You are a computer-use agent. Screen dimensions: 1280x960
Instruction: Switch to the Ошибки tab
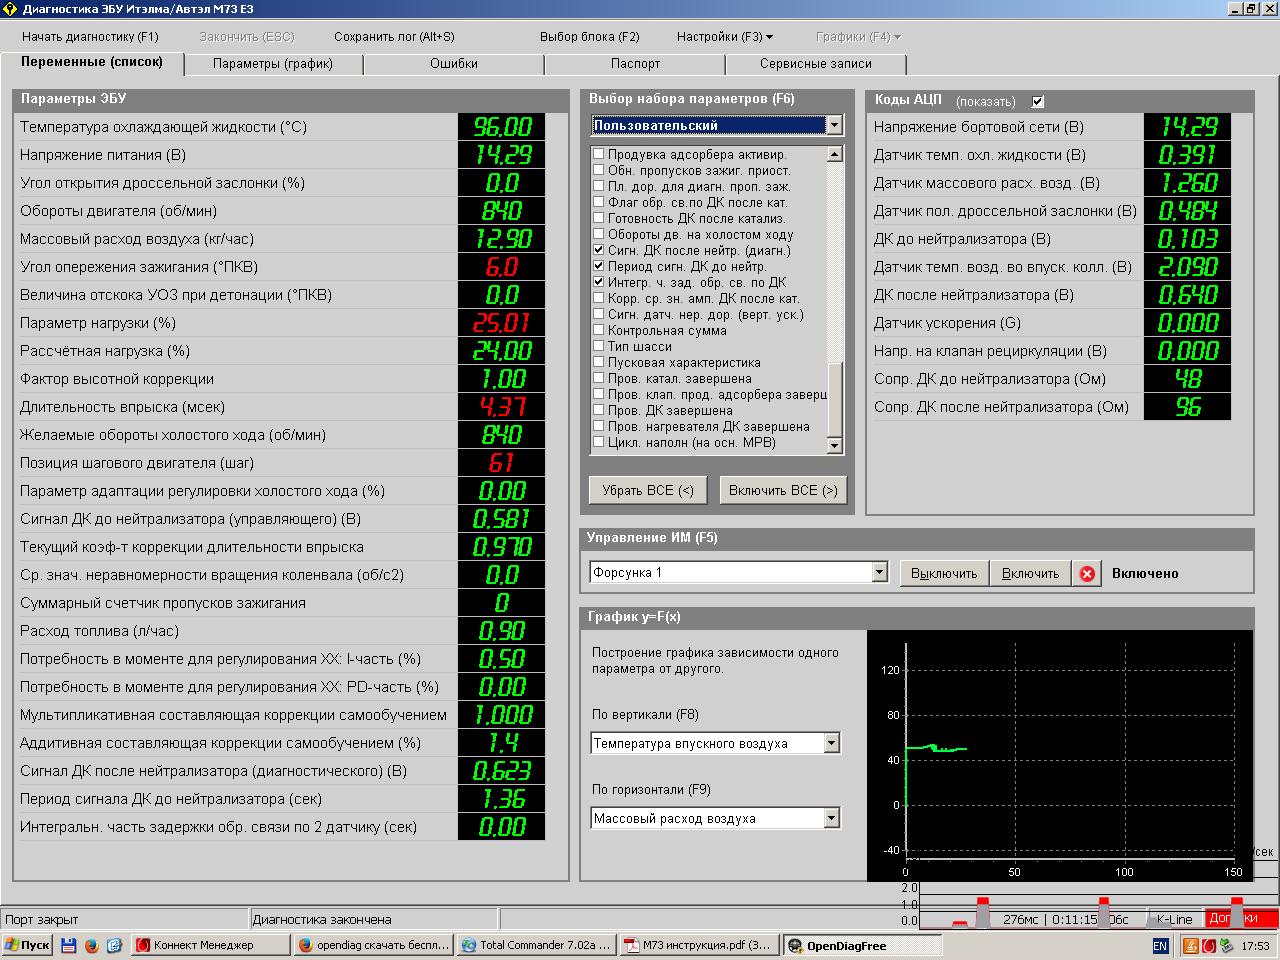coord(454,64)
